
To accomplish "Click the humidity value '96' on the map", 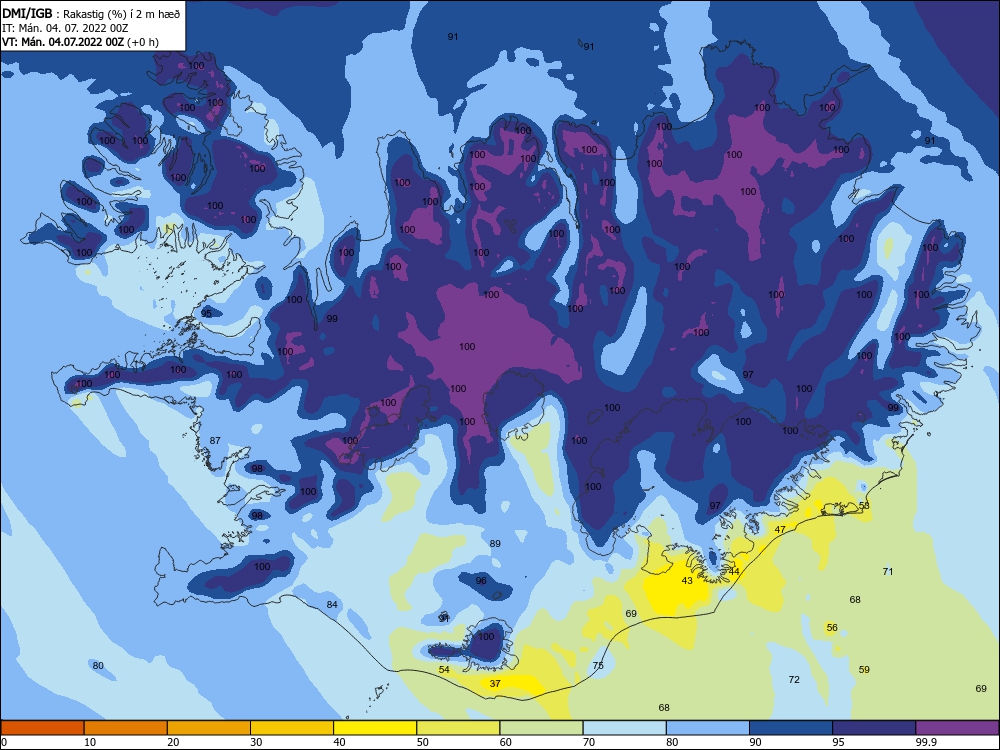I will tap(481, 581).
